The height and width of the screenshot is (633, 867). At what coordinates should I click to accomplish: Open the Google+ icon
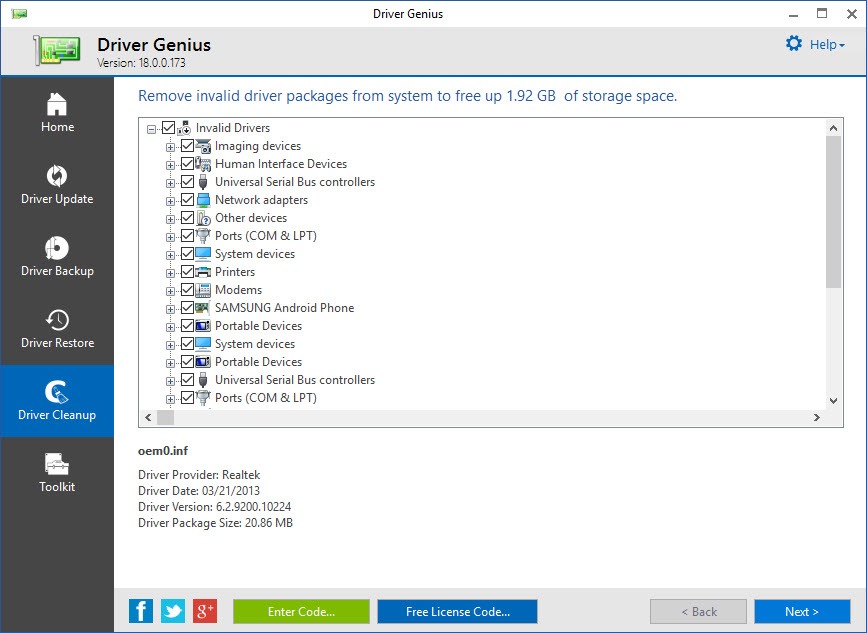click(x=205, y=611)
